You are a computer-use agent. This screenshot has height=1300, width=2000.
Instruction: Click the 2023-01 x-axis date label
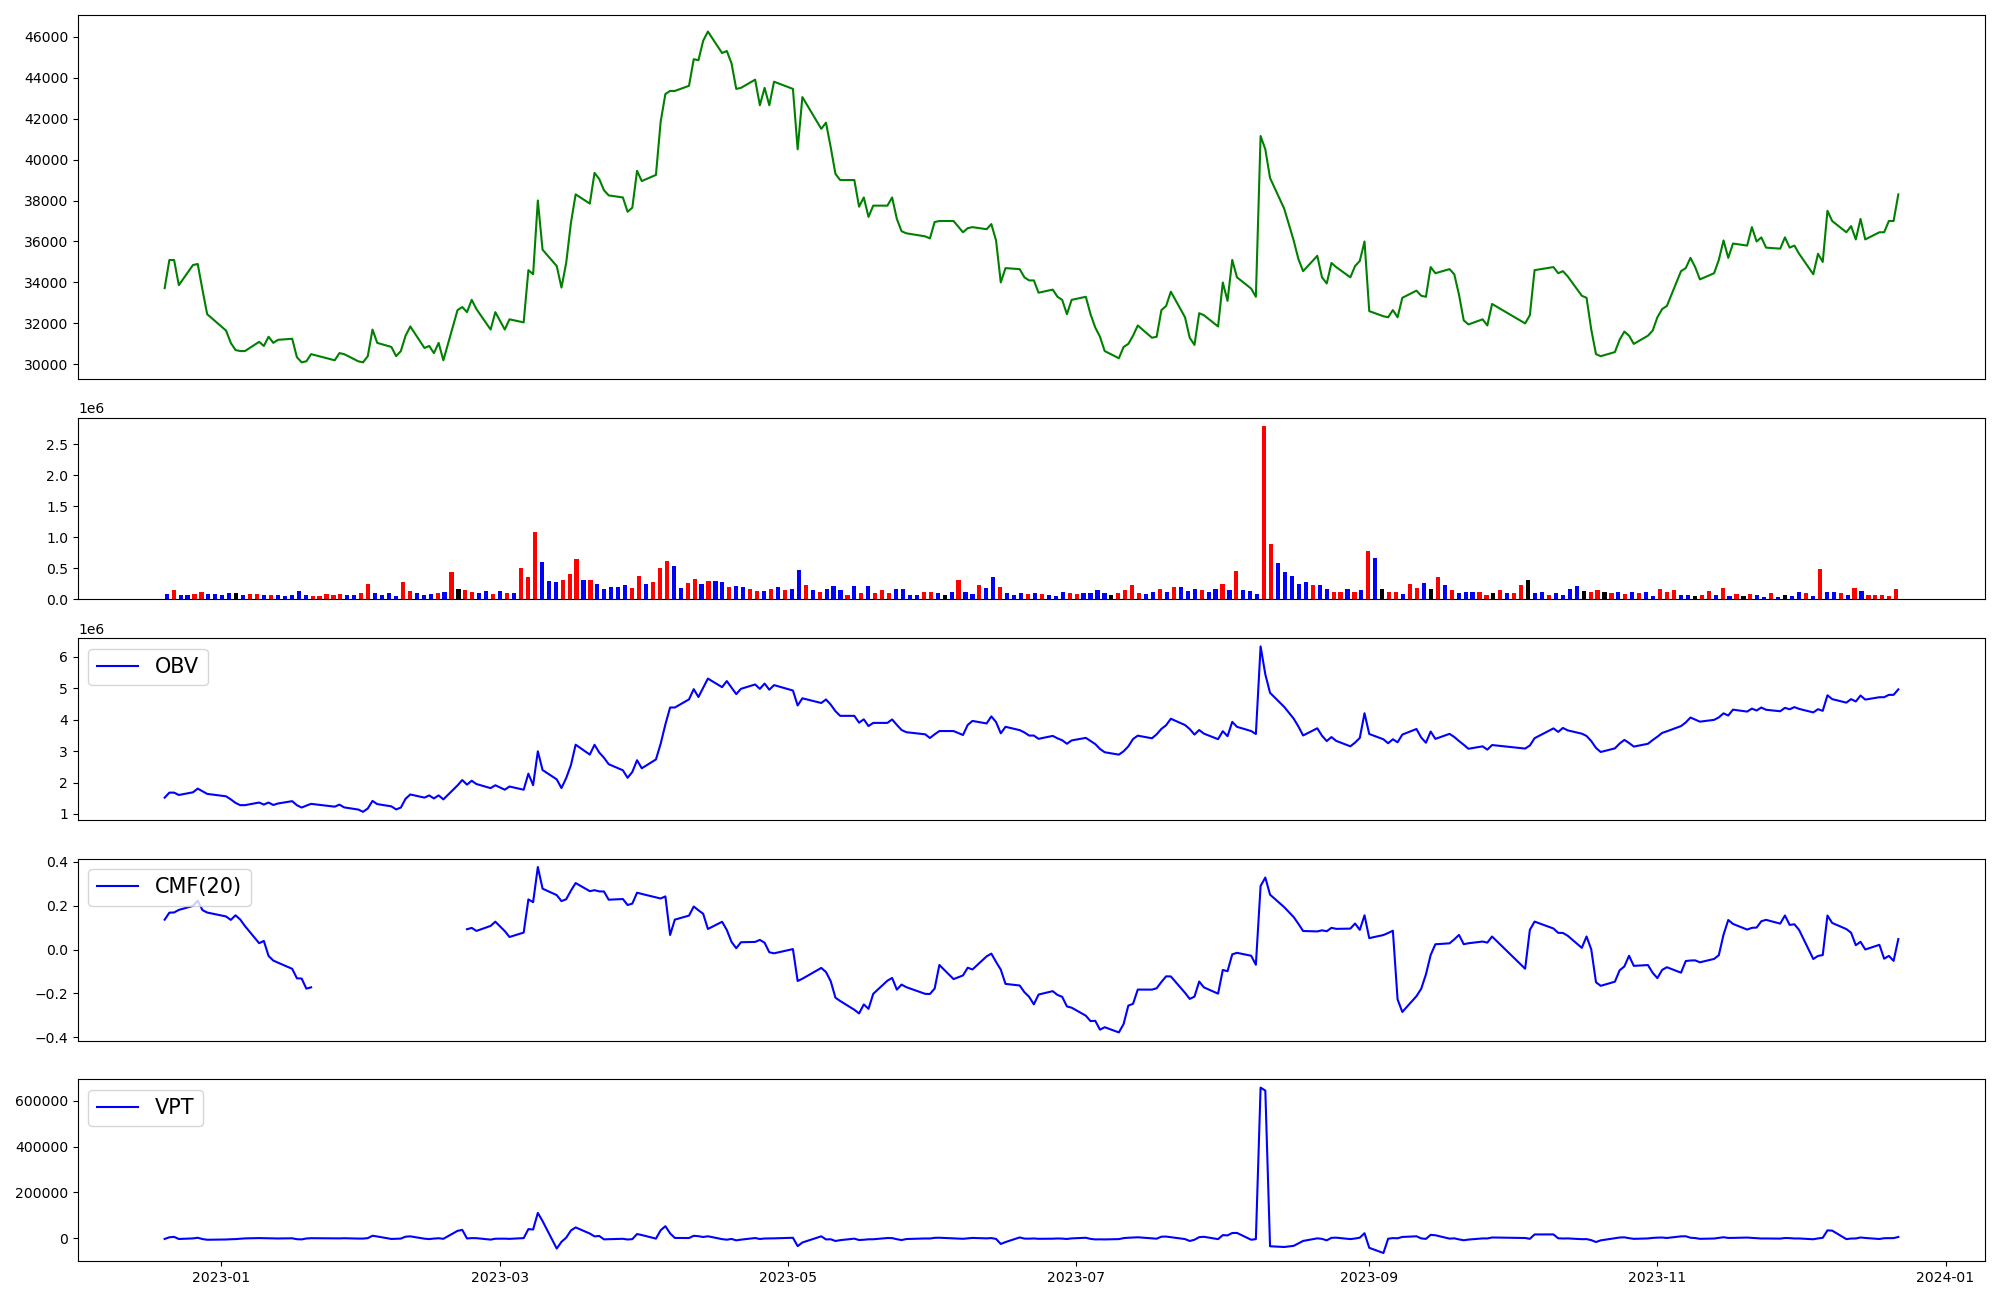click(x=220, y=1277)
